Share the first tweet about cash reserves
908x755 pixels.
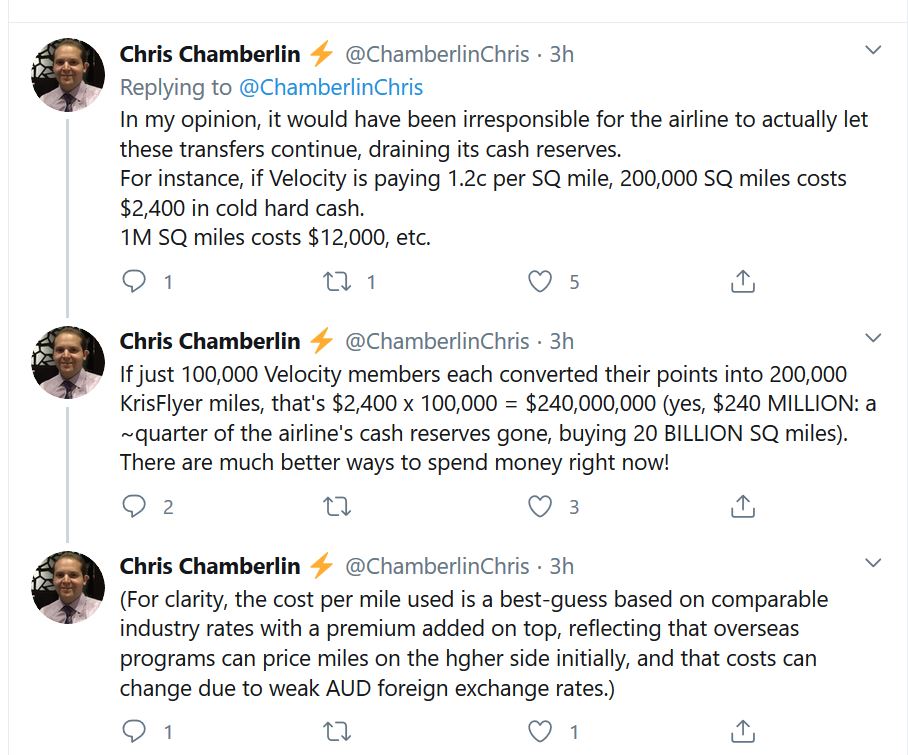742,282
